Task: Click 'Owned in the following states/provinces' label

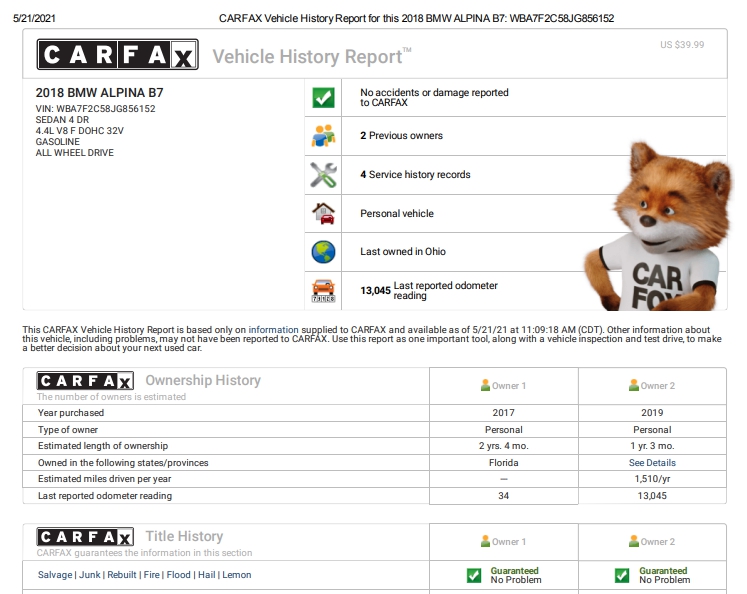Action: (x=123, y=463)
